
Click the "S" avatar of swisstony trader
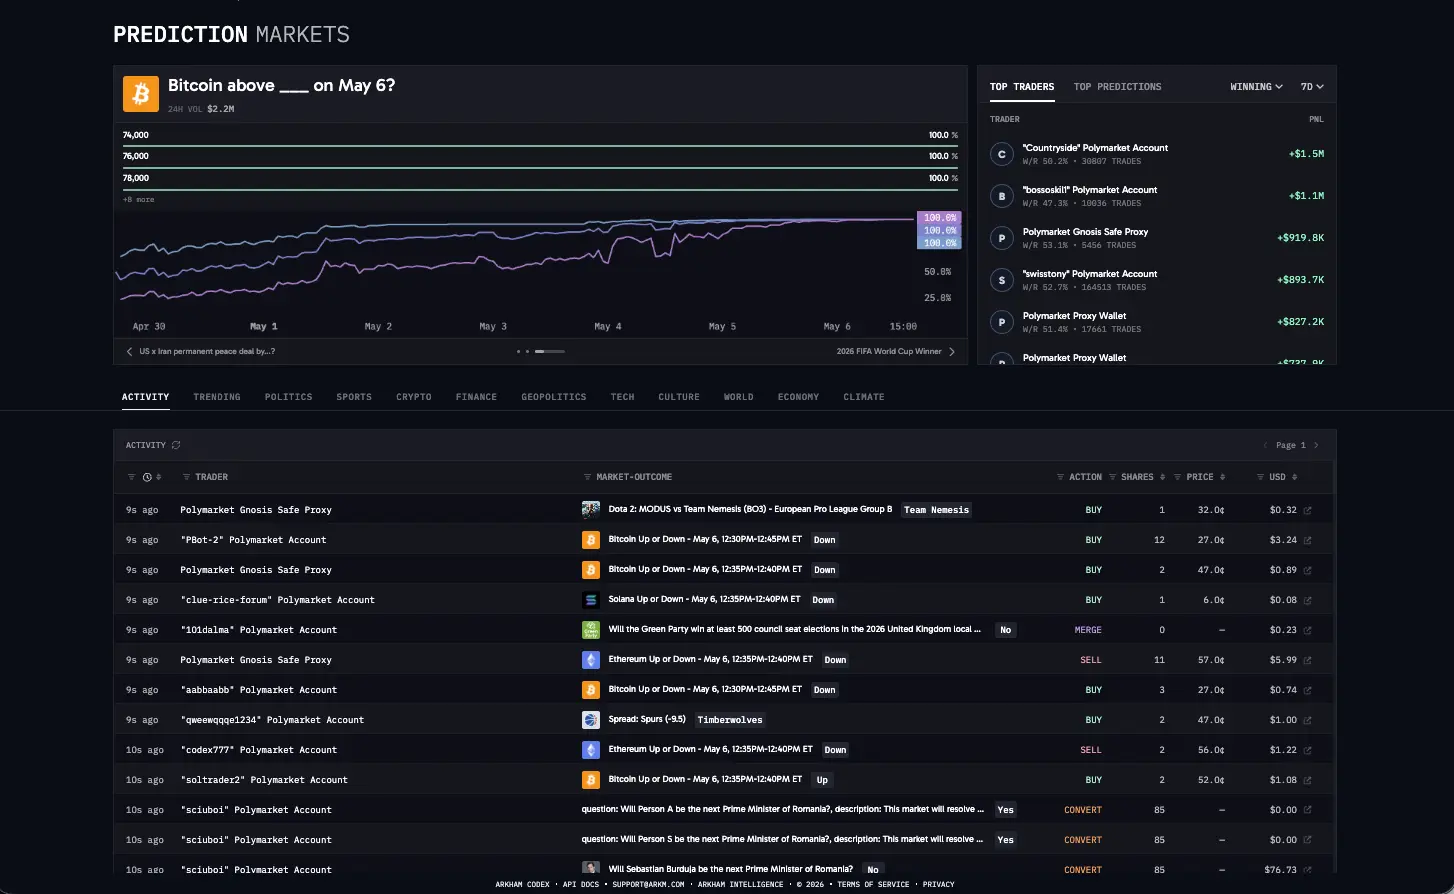1002,280
